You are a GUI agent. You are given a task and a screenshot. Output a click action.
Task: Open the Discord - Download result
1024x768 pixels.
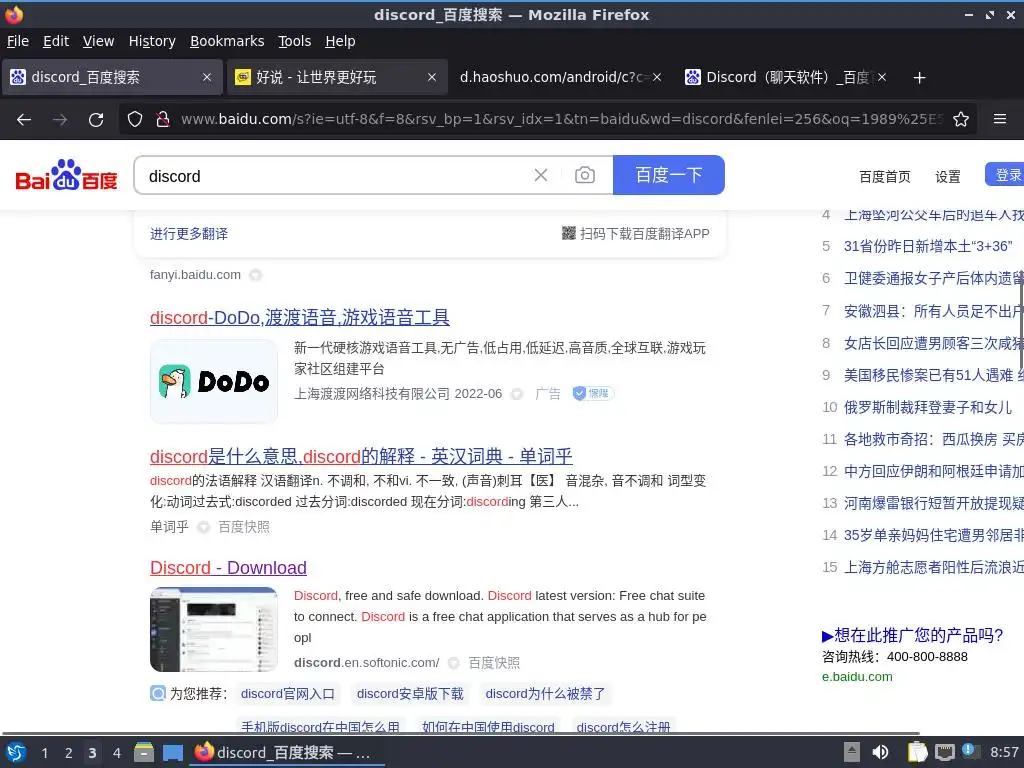[228, 568]
